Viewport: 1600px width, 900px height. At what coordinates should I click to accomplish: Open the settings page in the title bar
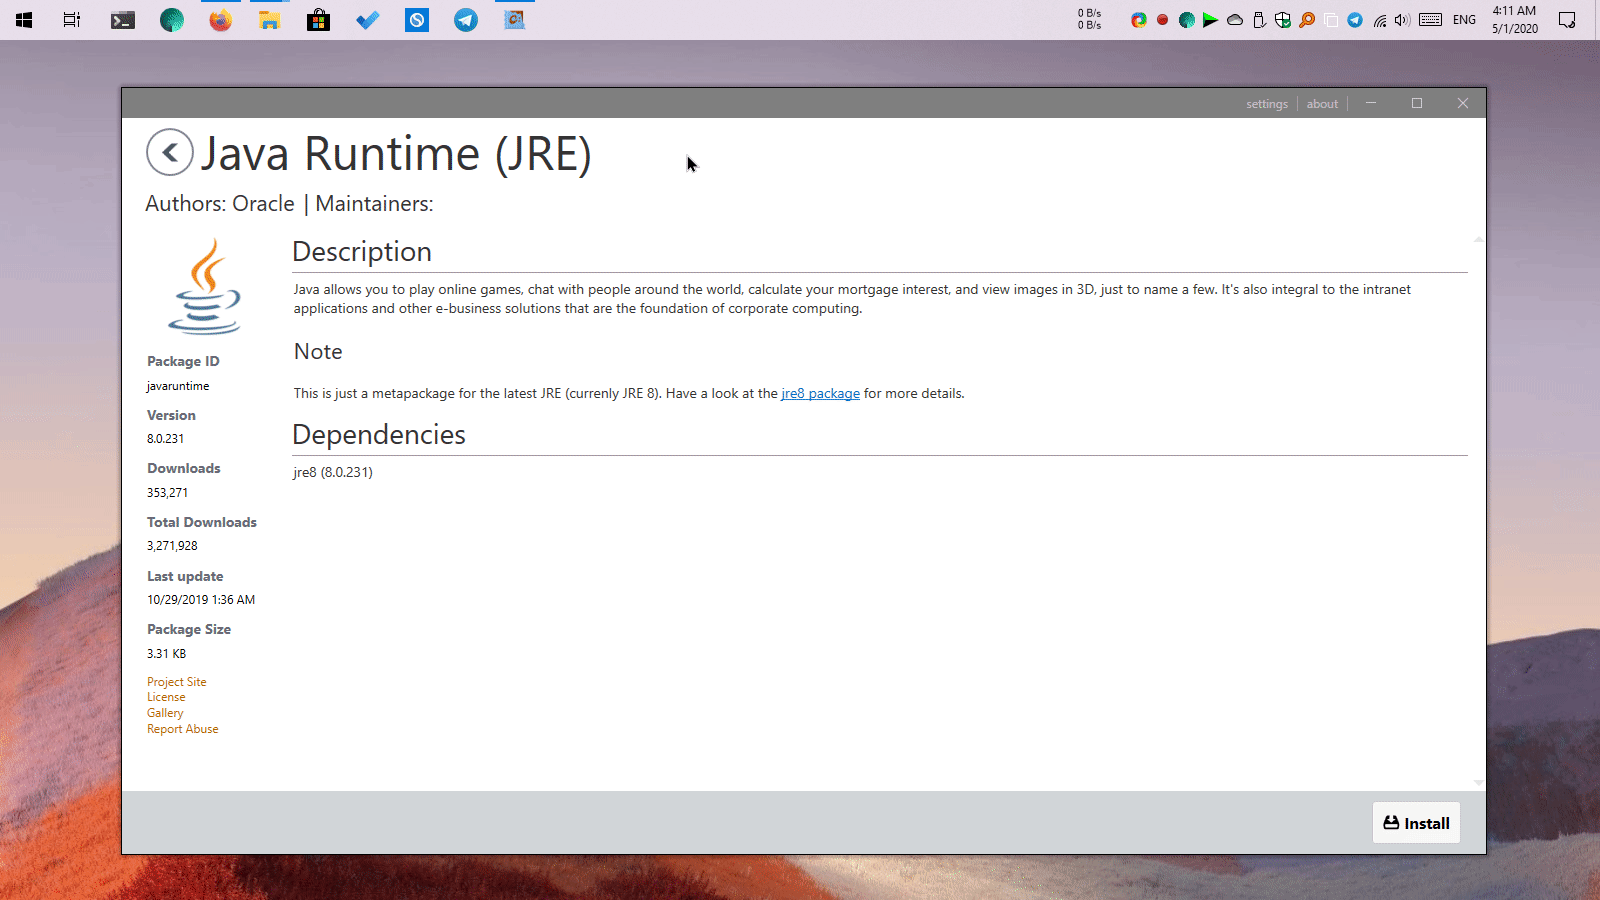point(1267,104)
